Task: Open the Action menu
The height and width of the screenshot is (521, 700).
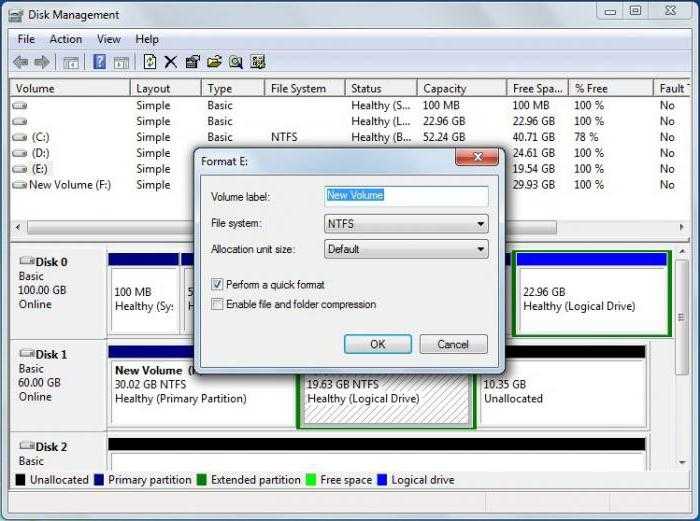Action: pyautogui.click(x=66, y=39)
